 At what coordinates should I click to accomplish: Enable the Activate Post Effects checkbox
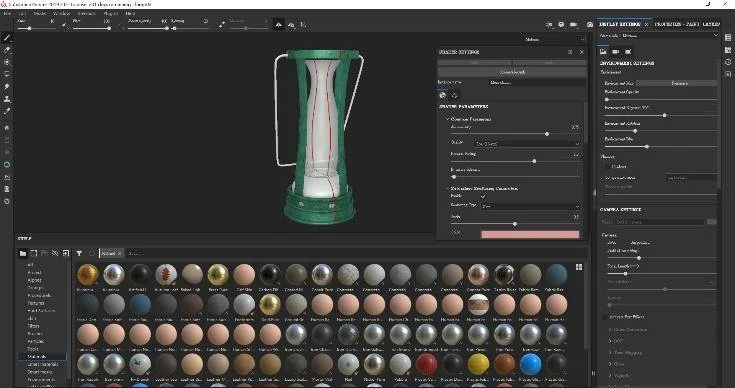pyautogui.click(x=605, y=317)
